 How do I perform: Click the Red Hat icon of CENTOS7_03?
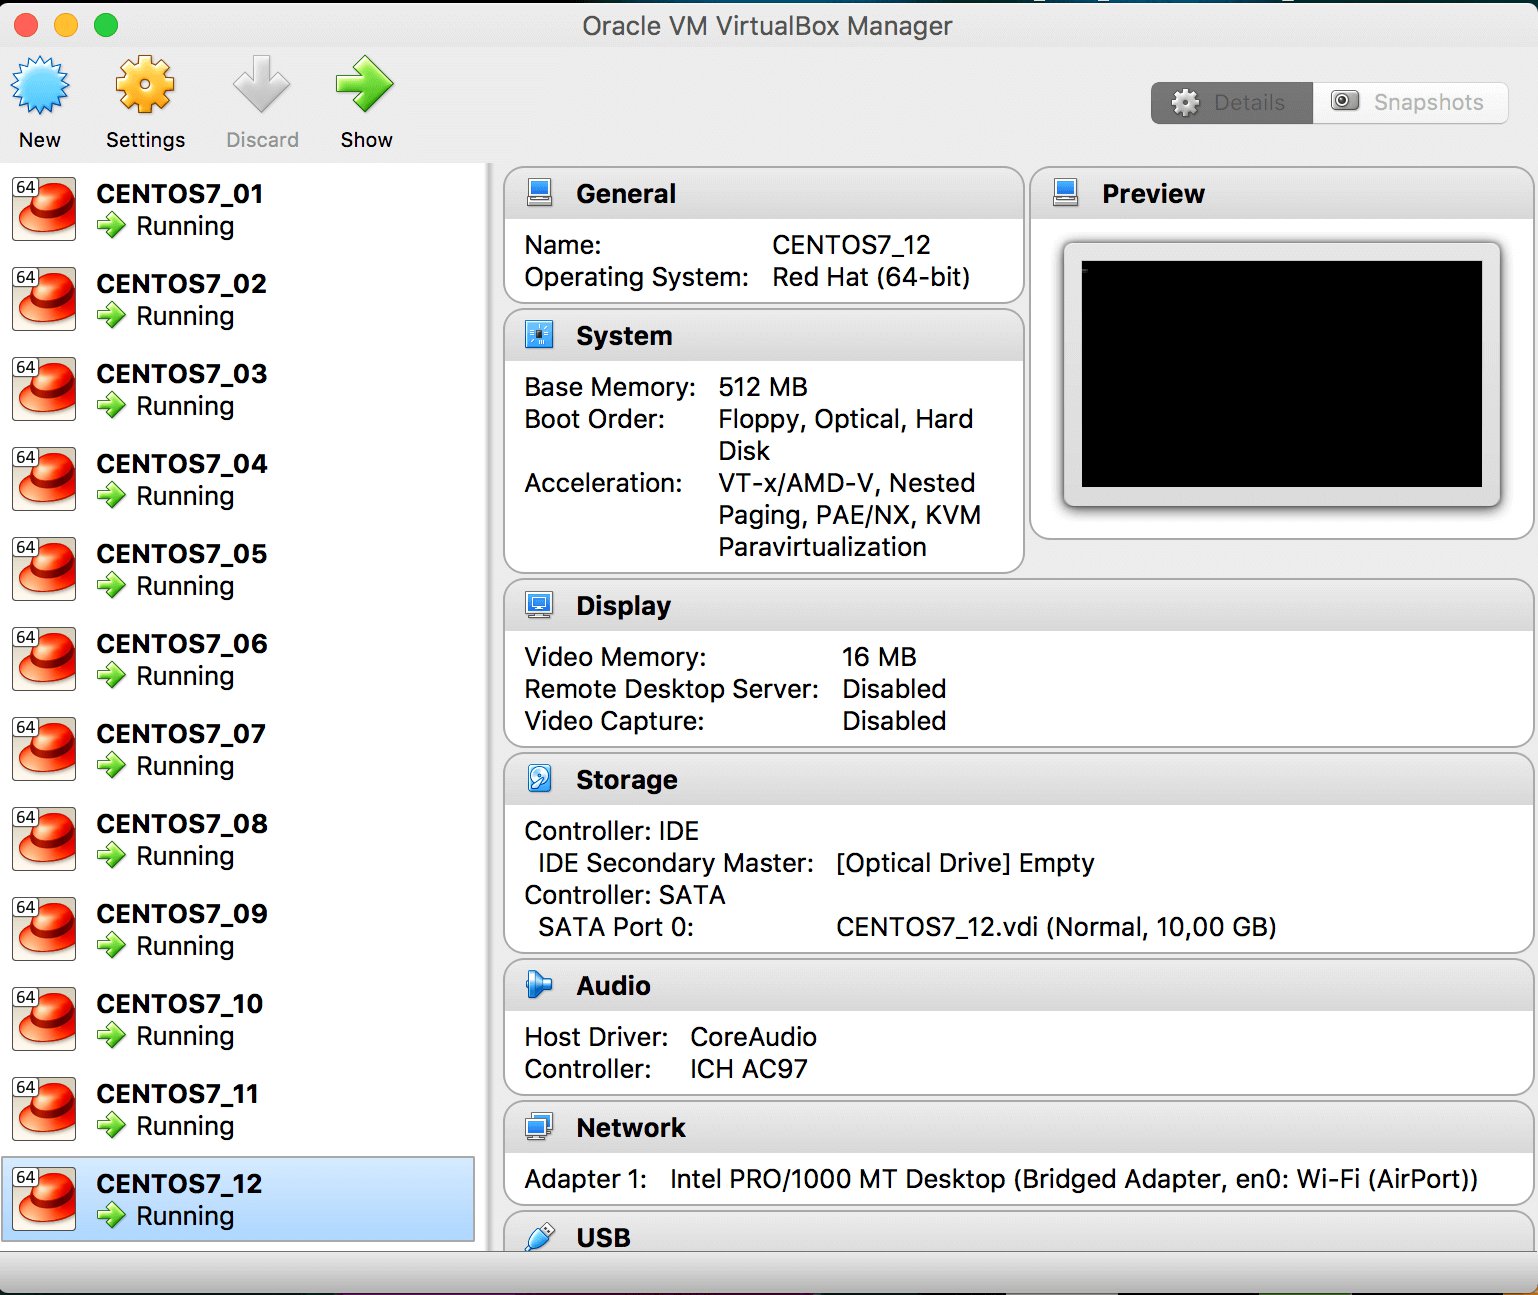(44, 389)
